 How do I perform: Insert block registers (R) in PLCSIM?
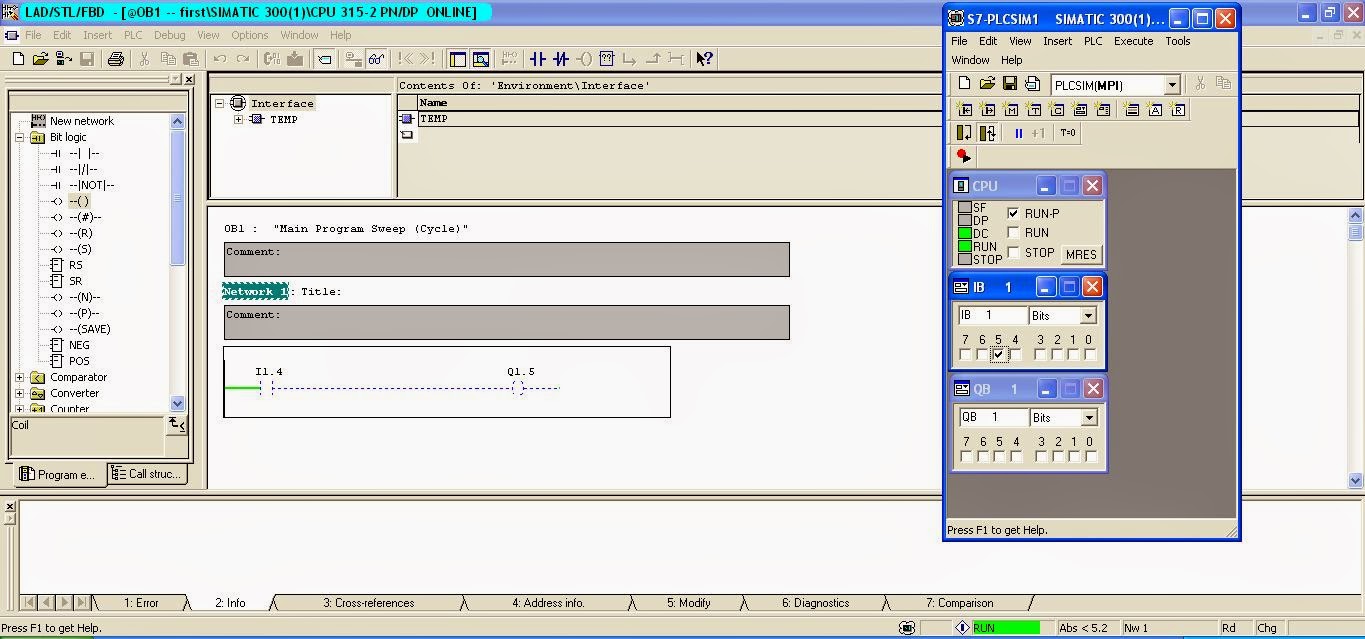point(1178,109)
